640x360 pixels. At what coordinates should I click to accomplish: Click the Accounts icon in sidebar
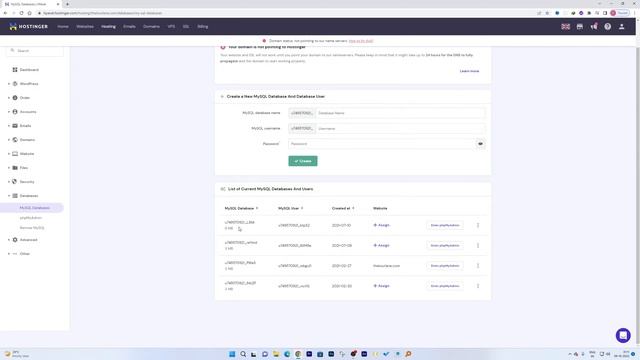point(15,112)
